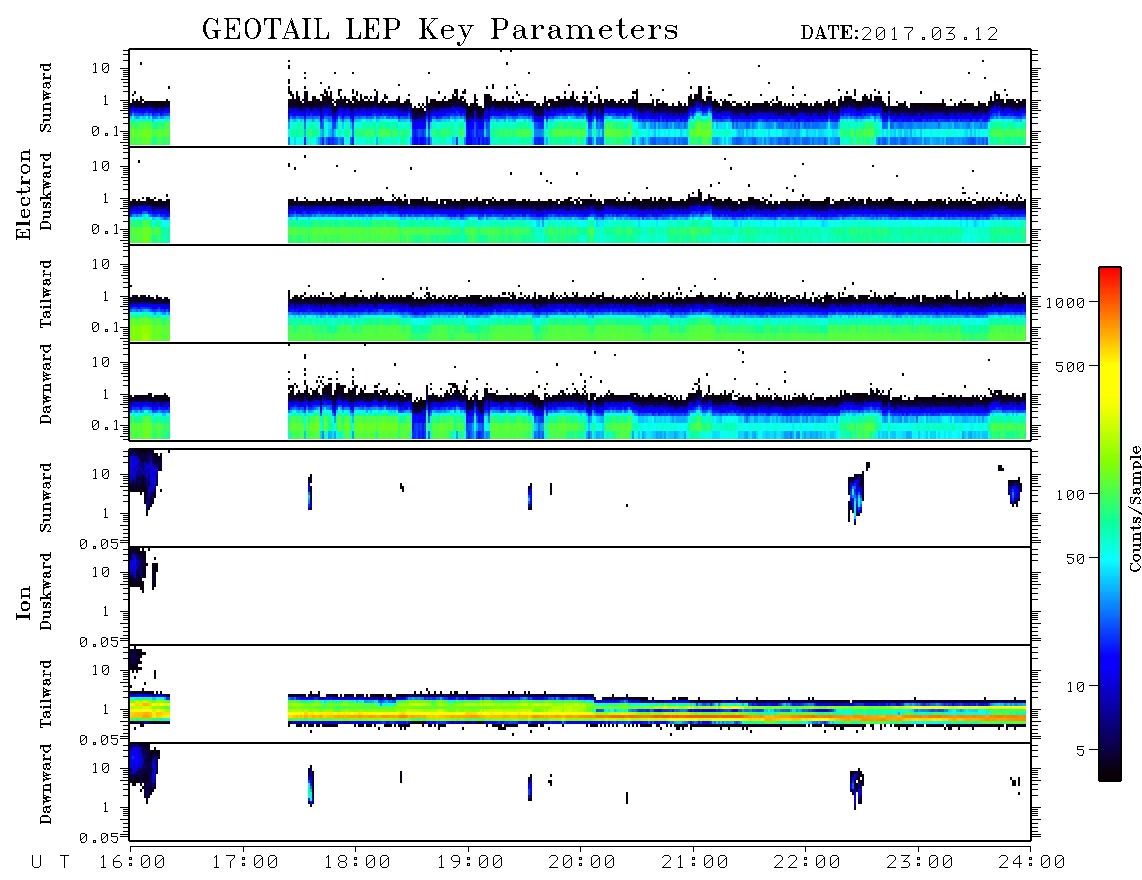
Task: Click the Ion Duskward panel label
Action: click(x=46, y=592)
